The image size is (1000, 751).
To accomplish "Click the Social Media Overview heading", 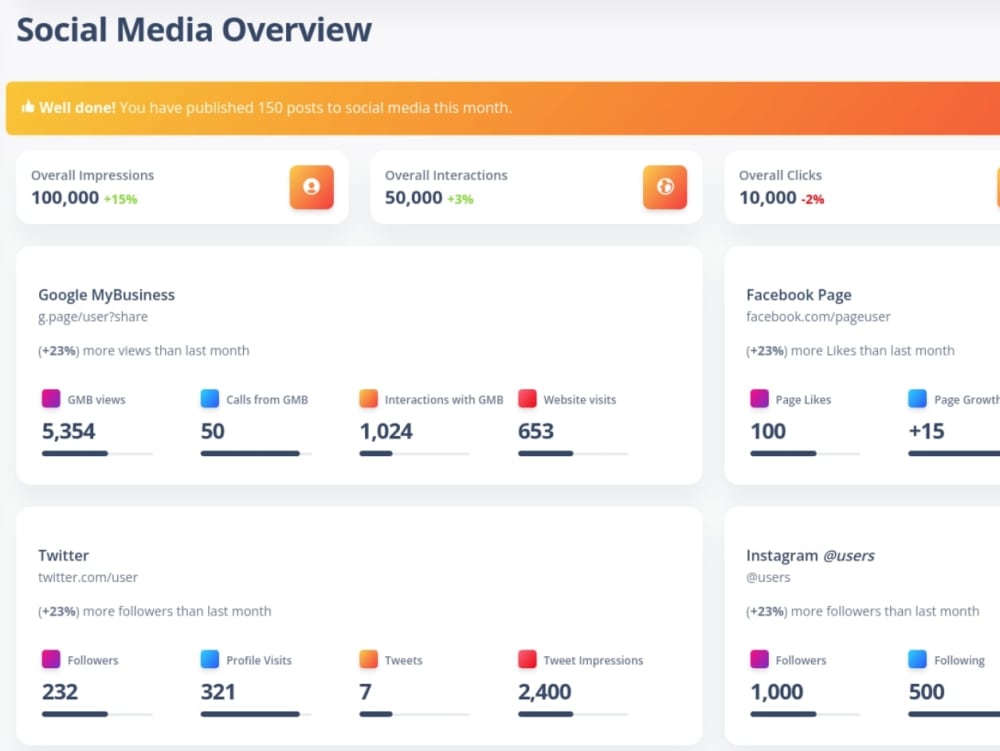I will click(194, 29).
